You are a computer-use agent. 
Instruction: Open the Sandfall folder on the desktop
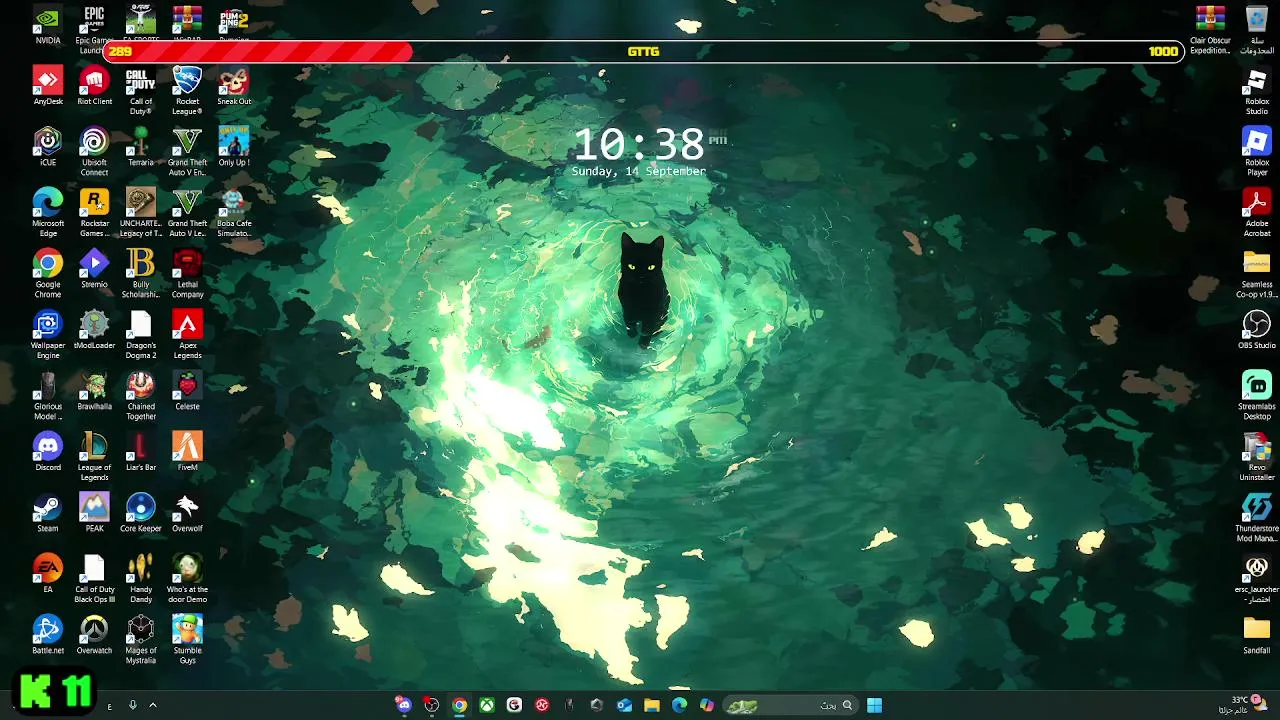click(x=1257, y=635)
